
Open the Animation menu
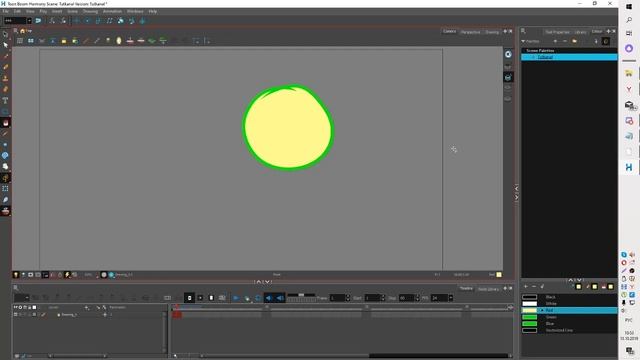point(112,11)
